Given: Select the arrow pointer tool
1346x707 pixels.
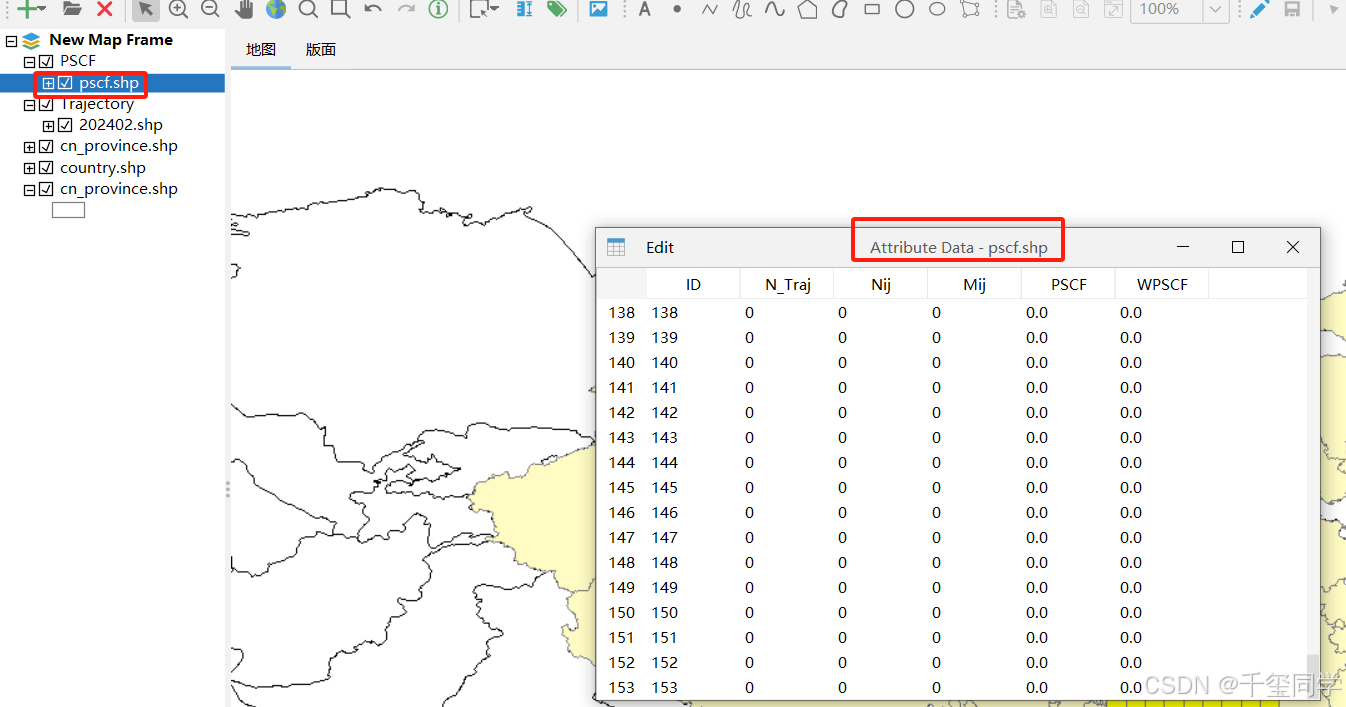Looking at the screenshot, I should [146, 9].
